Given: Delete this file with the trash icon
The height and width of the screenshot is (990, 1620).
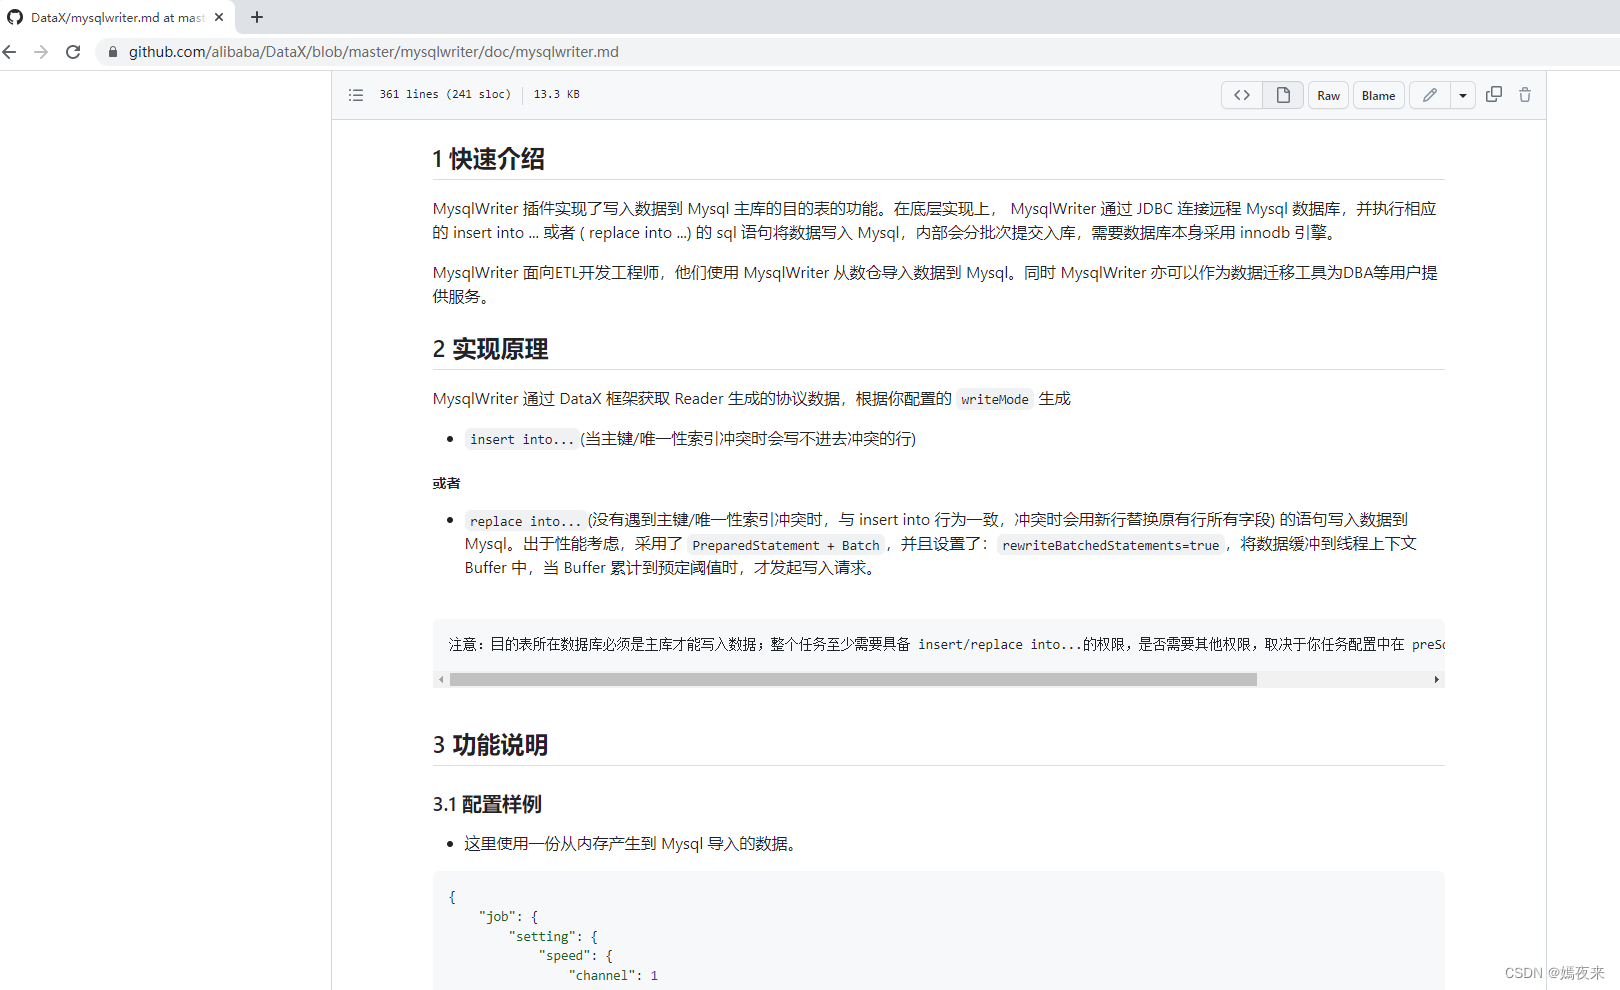Looking at the screenshot, I should coord(1525,94).
